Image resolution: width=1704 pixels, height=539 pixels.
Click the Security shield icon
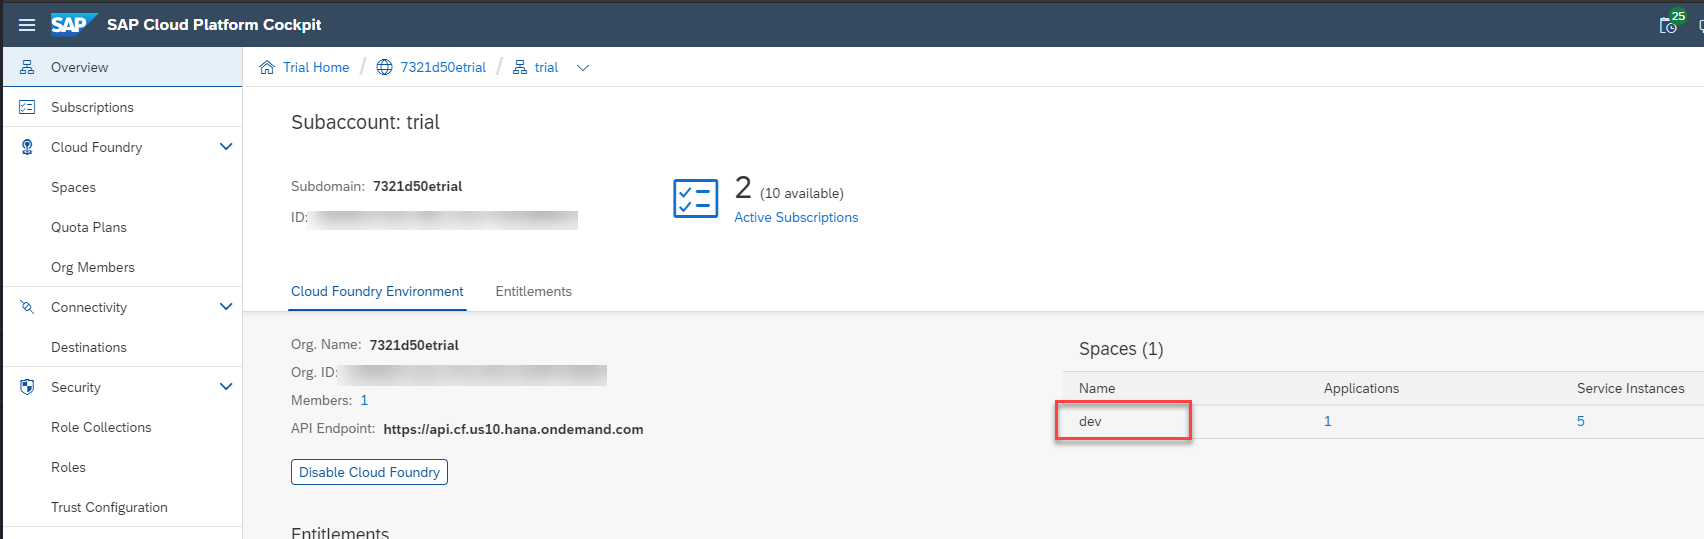tap(27, 387)
